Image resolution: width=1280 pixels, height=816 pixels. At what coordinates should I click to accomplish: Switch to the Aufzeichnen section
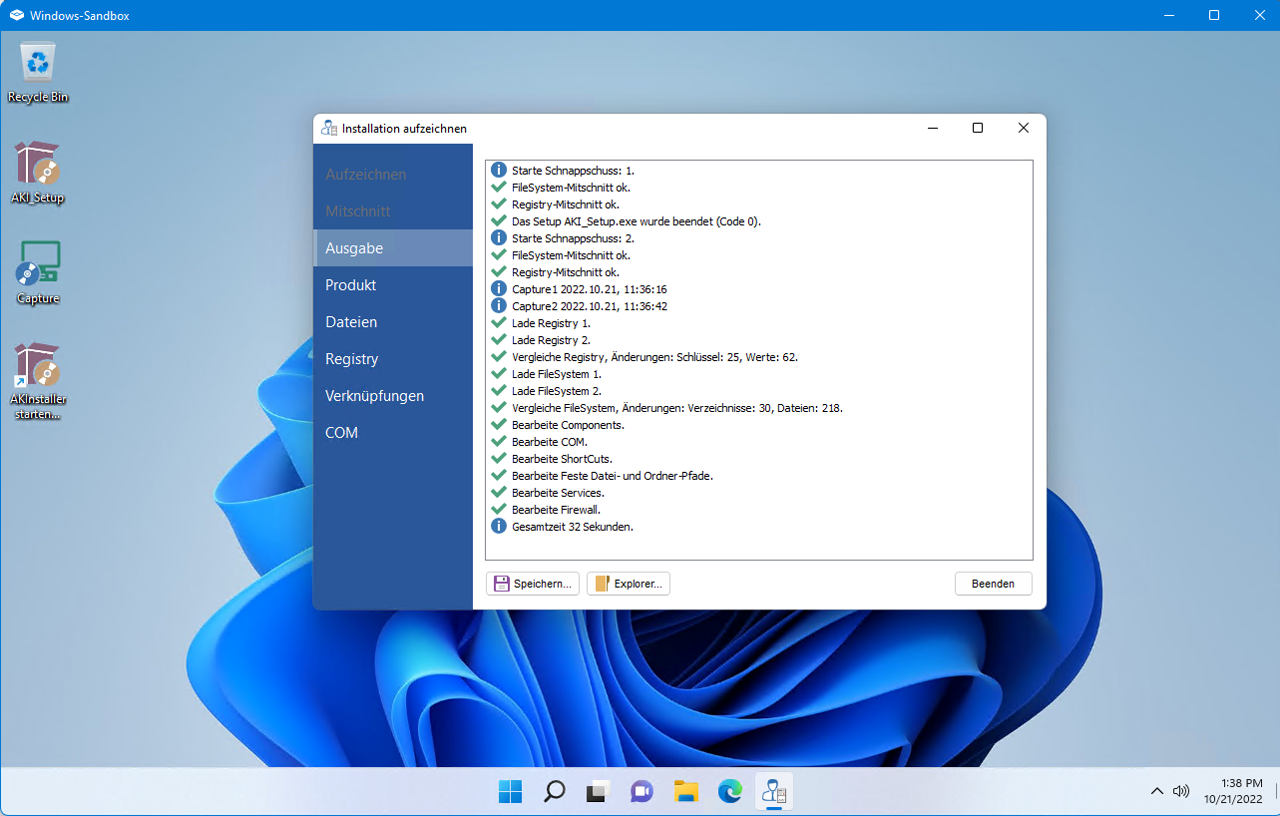click(x=393, y=174)
